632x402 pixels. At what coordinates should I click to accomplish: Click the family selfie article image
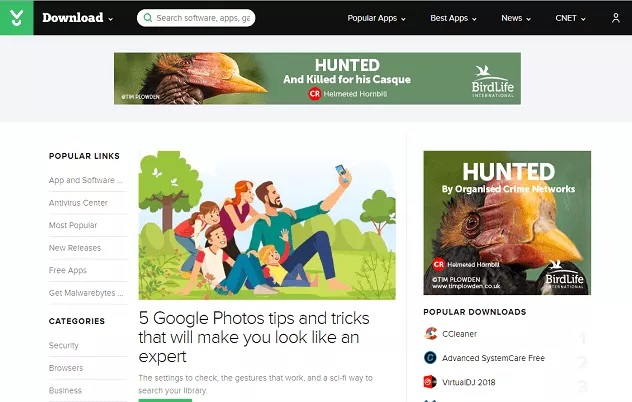coord(267,225)
